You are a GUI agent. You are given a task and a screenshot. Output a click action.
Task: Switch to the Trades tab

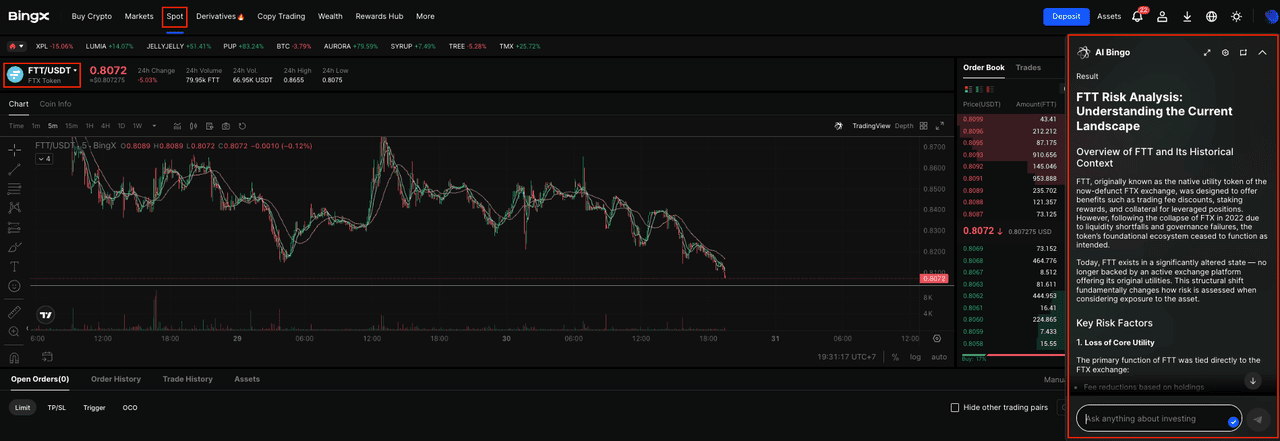coord(1028,68)
